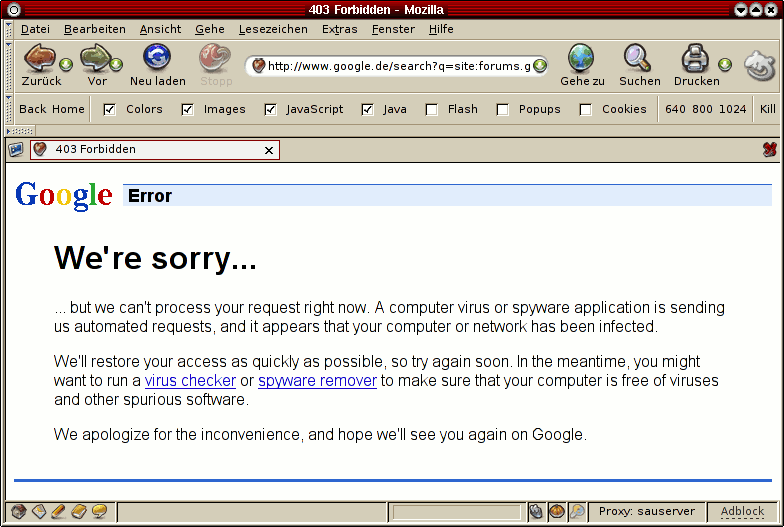Viewport: 784px width, 527px height.
Task: Click Proxy: sauserver status entry
Action: point(646,511)
